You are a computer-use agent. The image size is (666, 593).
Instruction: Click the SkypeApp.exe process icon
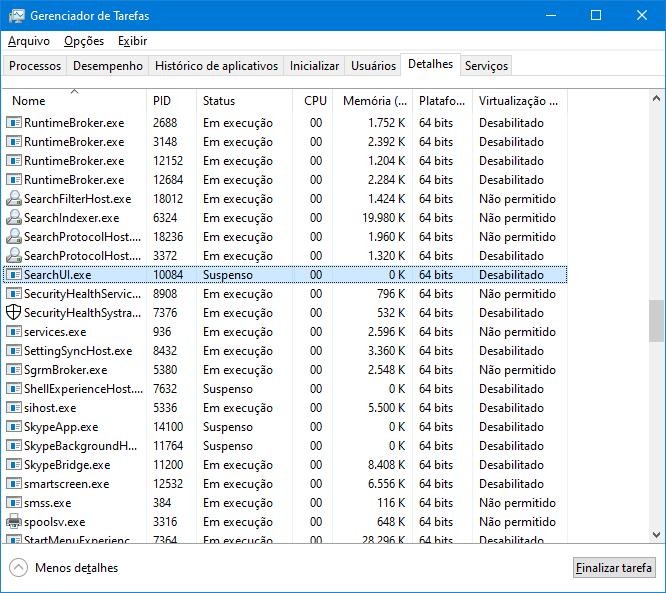pyautogui.click(x=14, y=427)
